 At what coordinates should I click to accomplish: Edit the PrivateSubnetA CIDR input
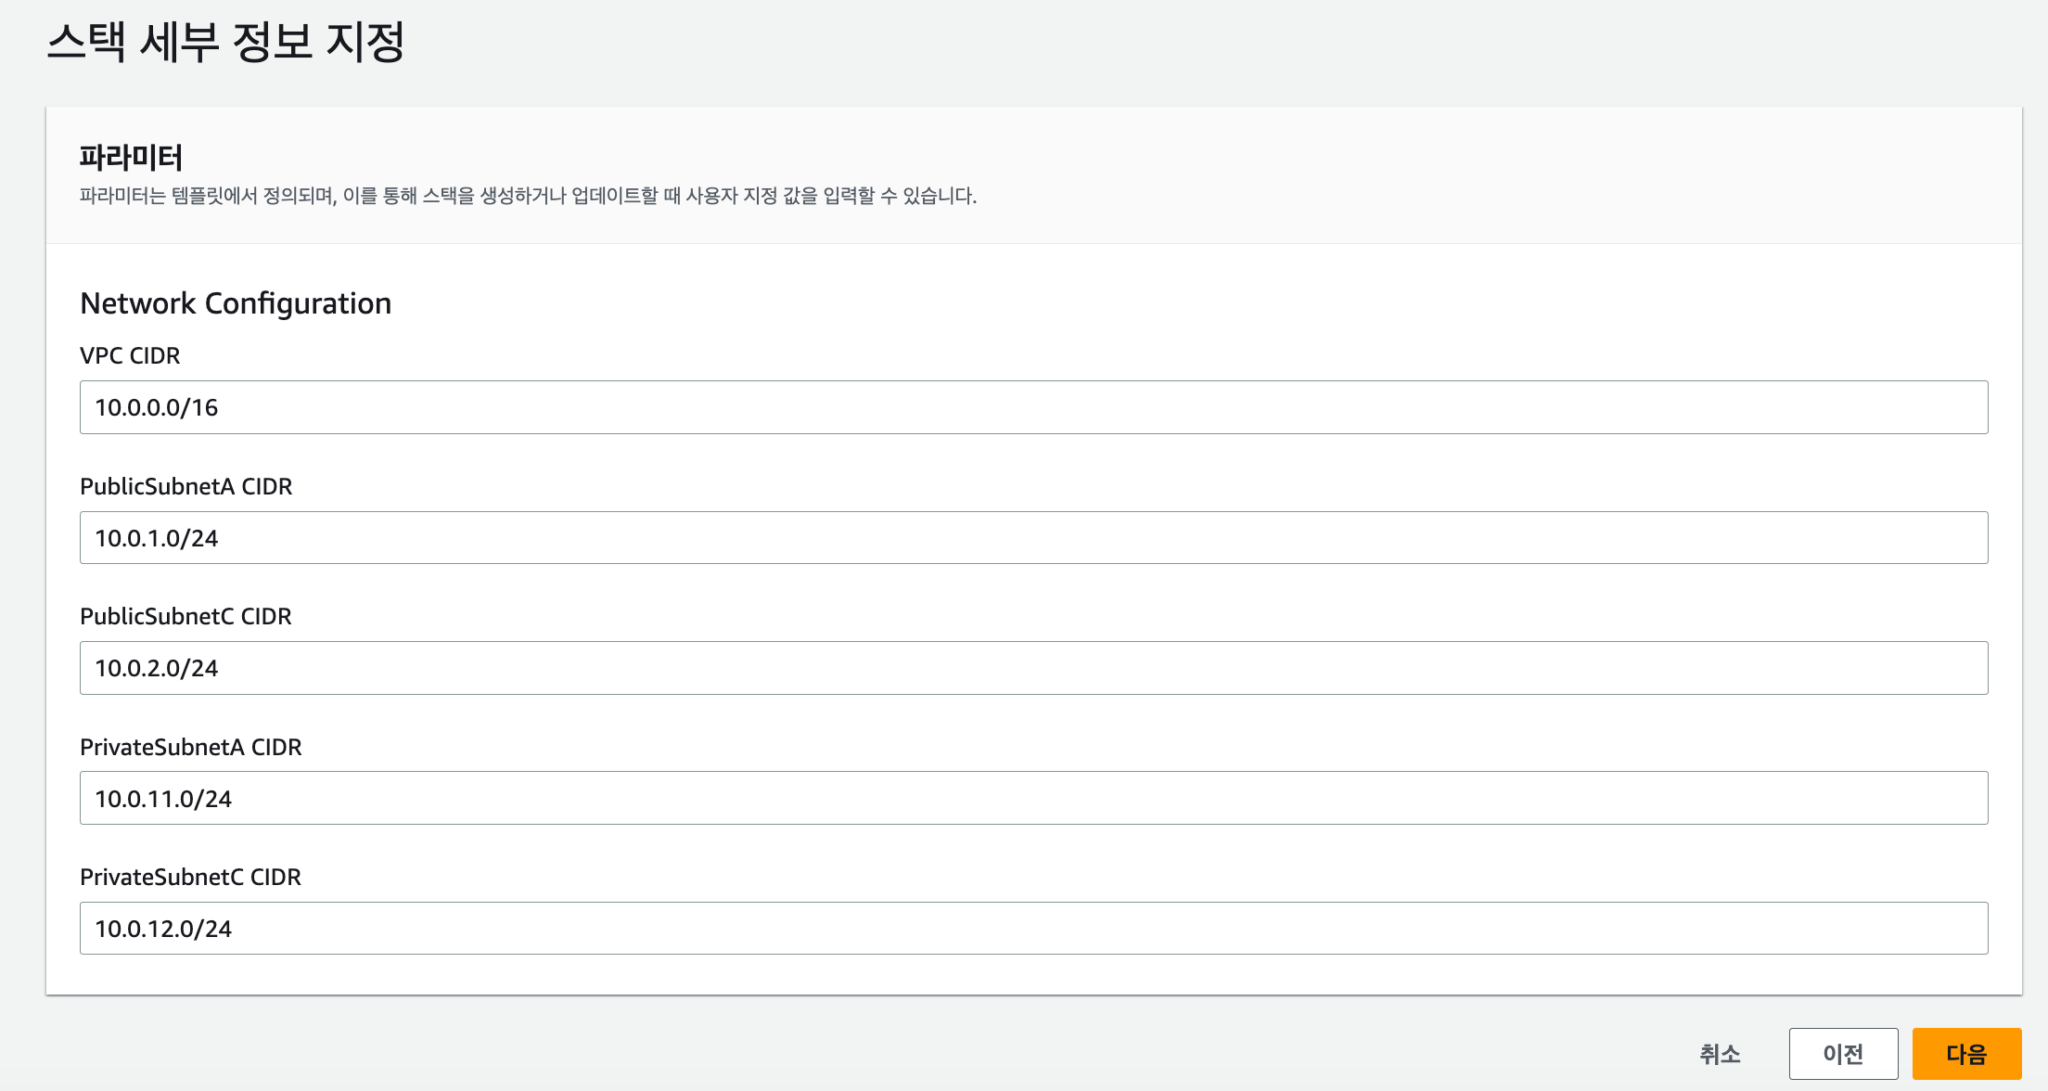click(x=1033, y=798)
